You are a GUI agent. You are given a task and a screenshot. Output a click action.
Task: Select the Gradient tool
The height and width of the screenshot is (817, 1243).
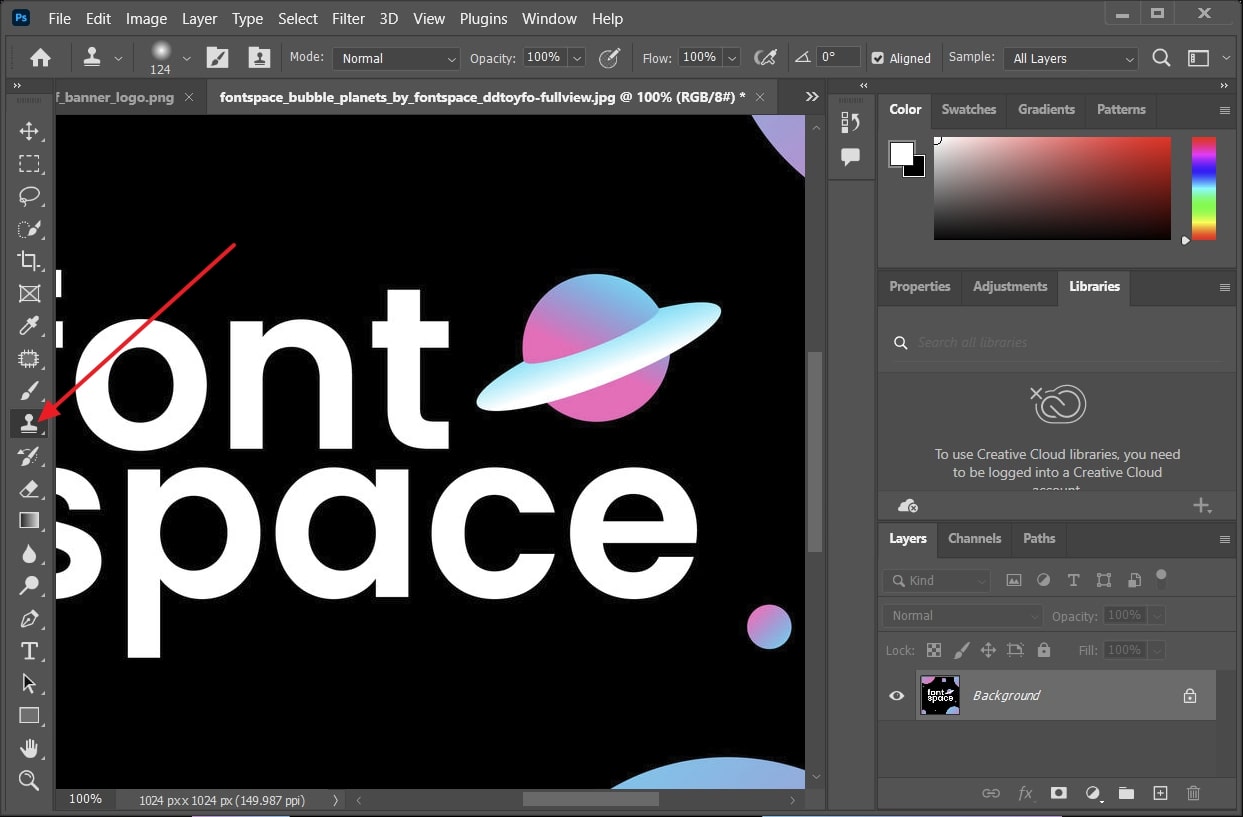[x=29, y=520]
